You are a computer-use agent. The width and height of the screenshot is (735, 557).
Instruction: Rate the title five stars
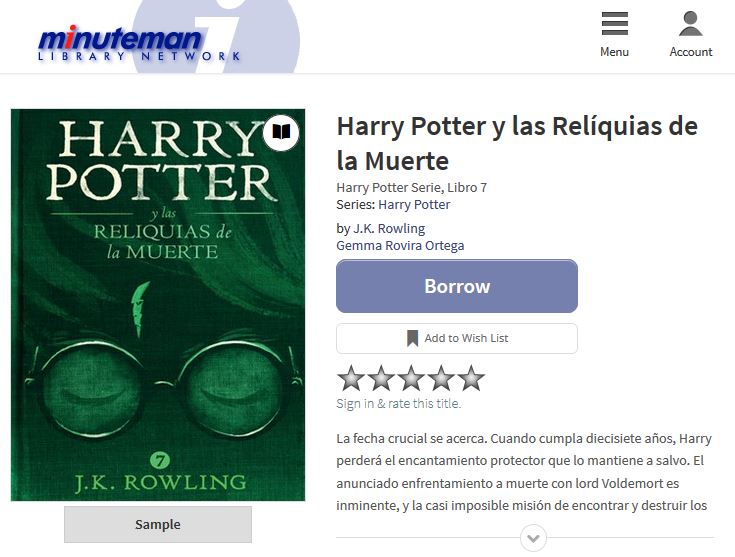pos(471,378)
